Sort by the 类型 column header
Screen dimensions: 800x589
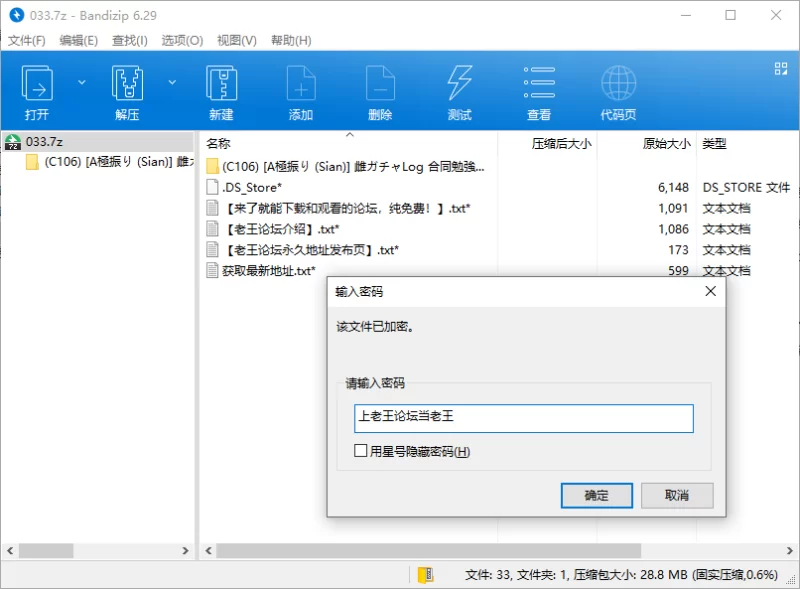tap(714, 144)
